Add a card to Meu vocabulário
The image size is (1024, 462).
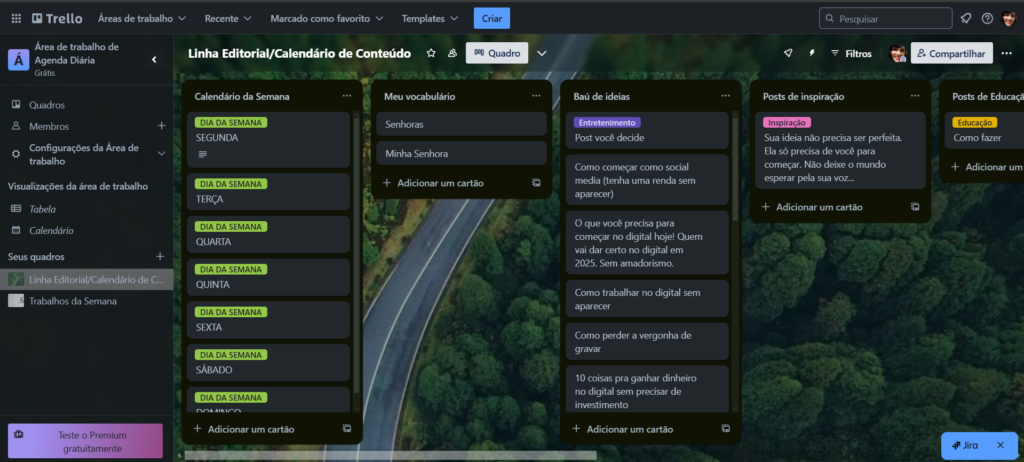click(440, 183)
